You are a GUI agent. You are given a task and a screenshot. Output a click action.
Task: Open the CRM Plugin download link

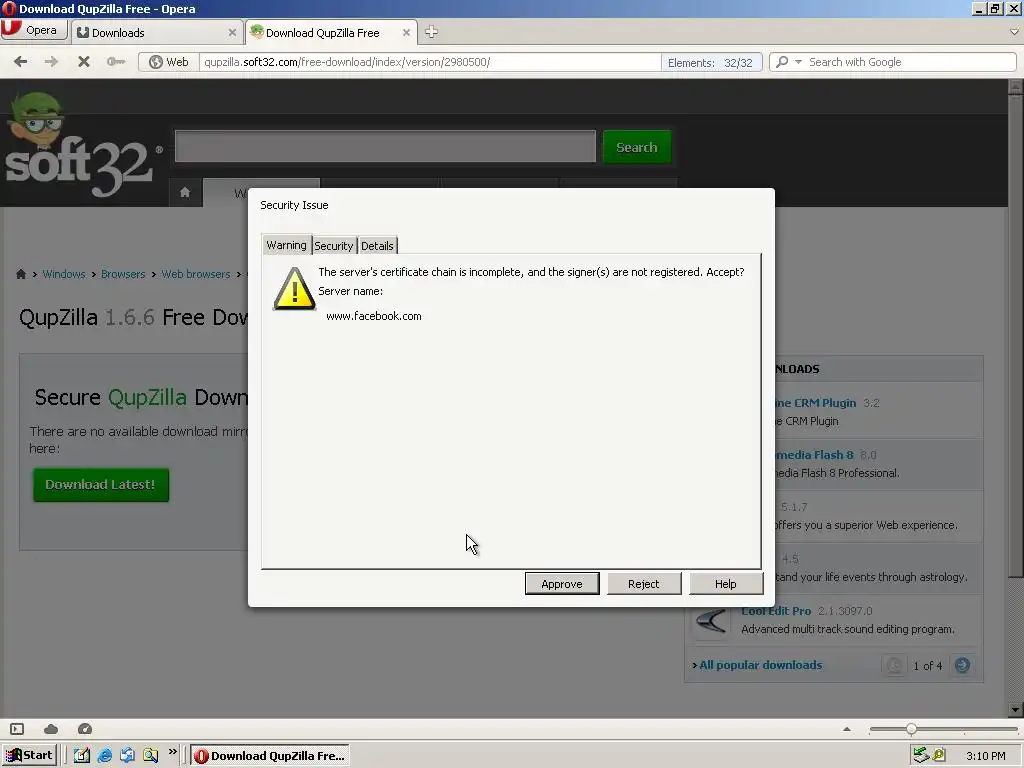[815, 403]
